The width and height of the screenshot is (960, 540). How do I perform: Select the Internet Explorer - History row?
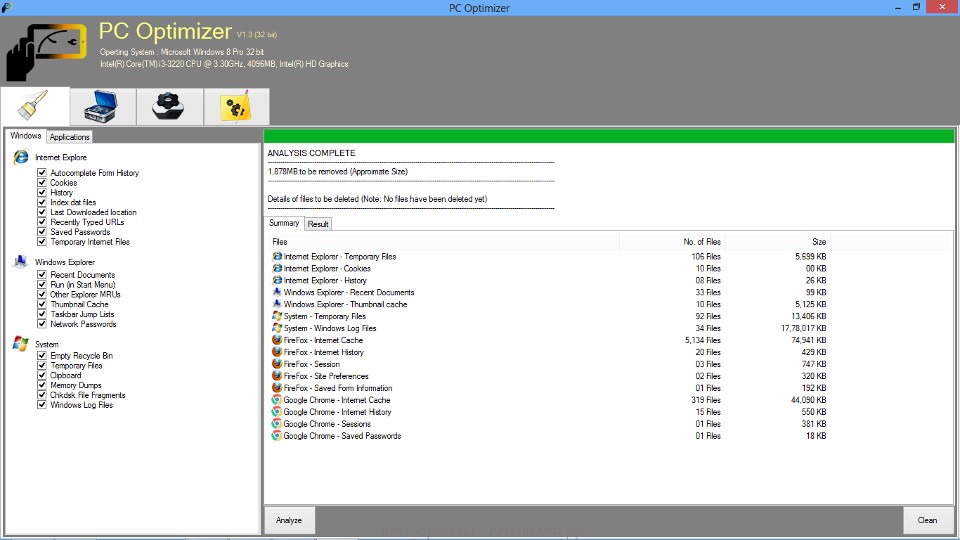[549, 280]
